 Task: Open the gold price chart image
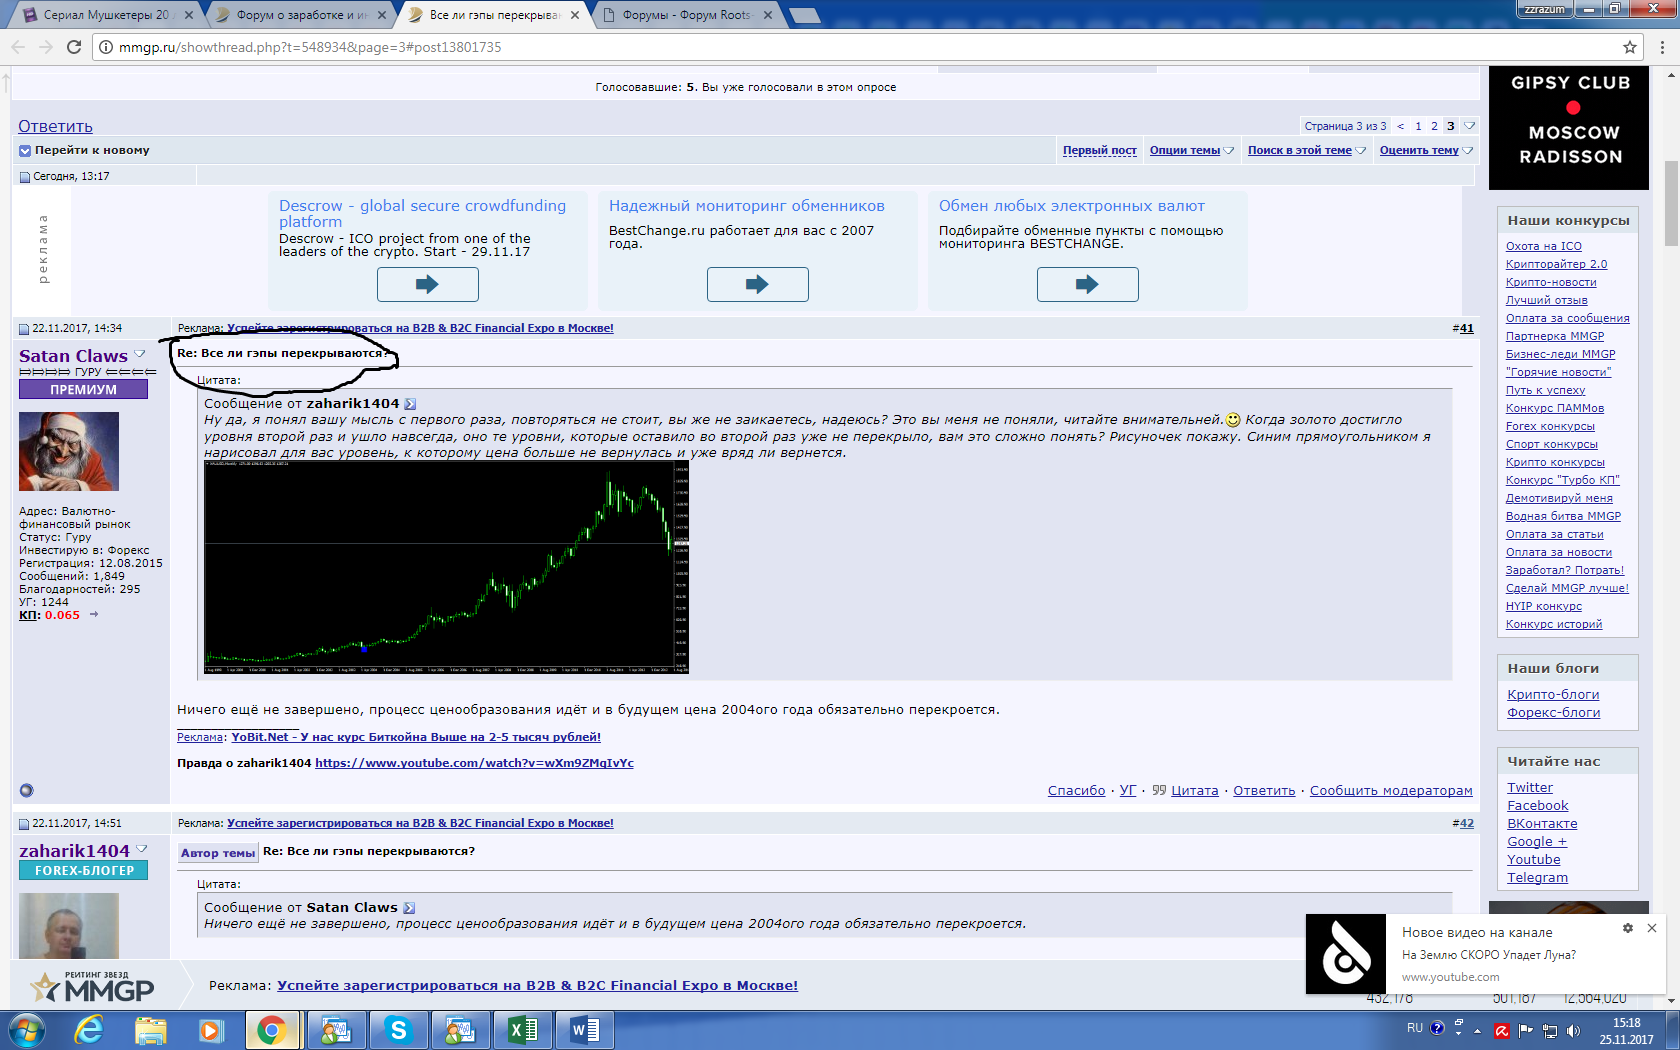[446, 567]
